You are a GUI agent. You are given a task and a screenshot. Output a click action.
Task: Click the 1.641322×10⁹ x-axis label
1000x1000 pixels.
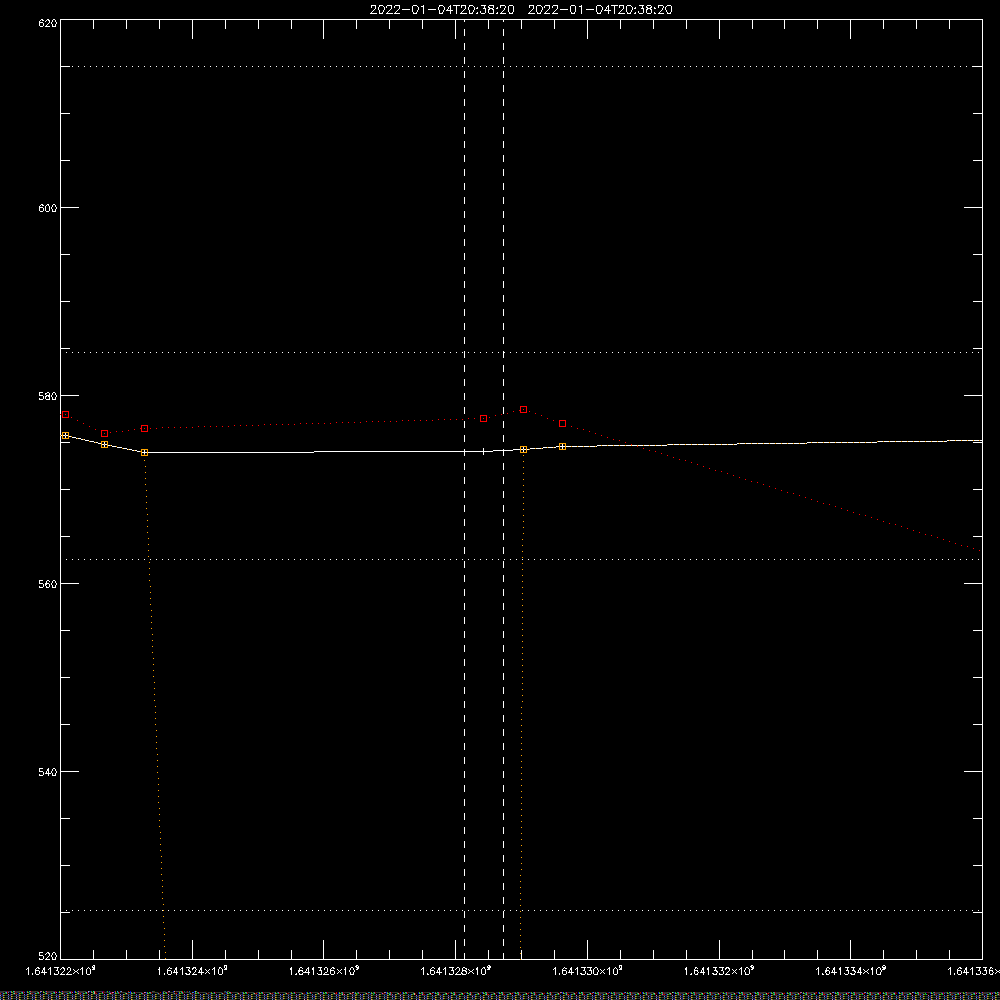click(60, 971)
